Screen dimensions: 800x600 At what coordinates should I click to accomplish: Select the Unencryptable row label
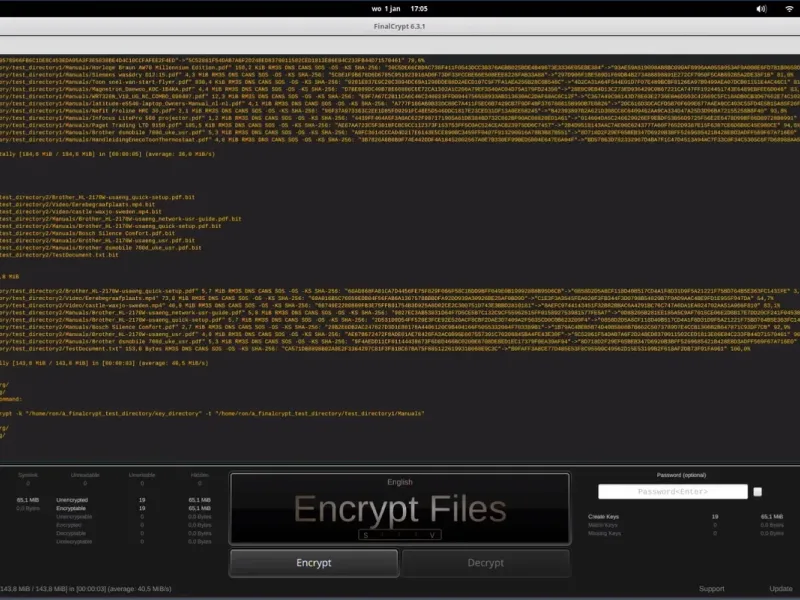tap(74, 517)
